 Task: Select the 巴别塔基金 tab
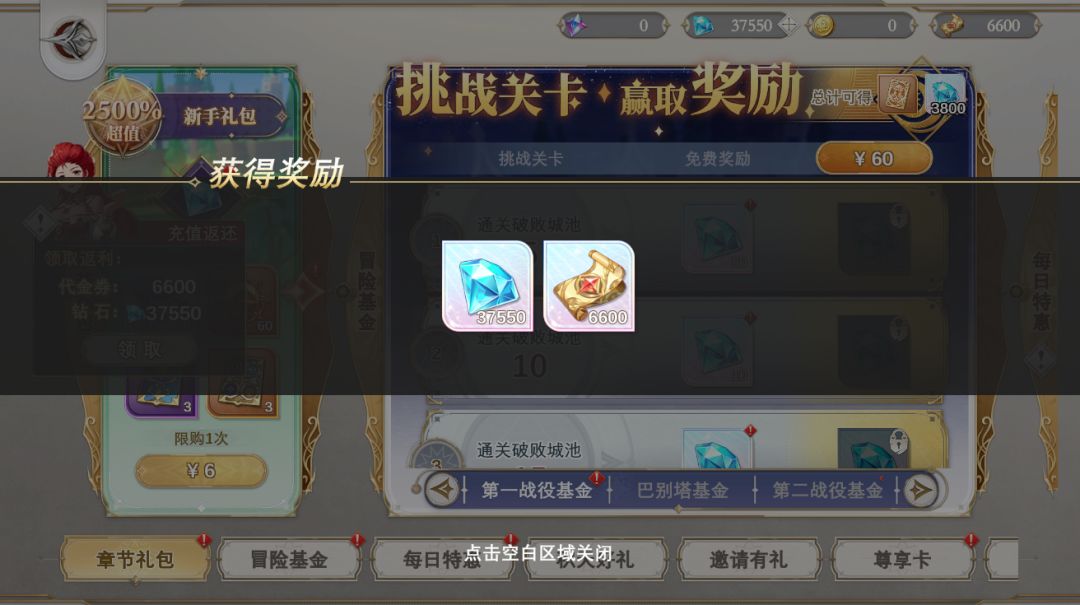click(x=683, y=491)
